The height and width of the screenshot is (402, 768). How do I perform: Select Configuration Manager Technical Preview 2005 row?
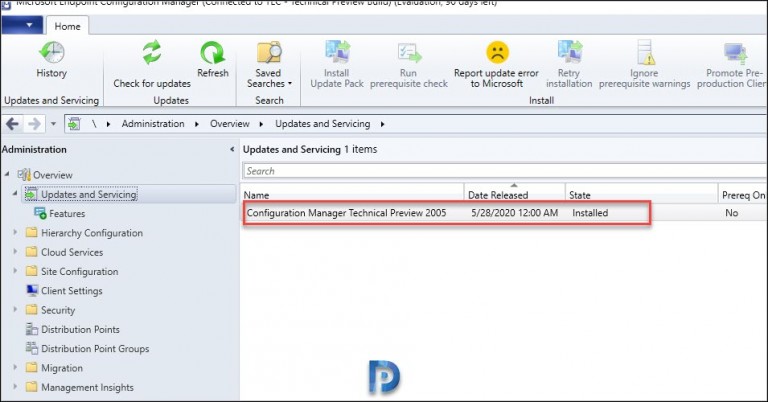point(505,213)
